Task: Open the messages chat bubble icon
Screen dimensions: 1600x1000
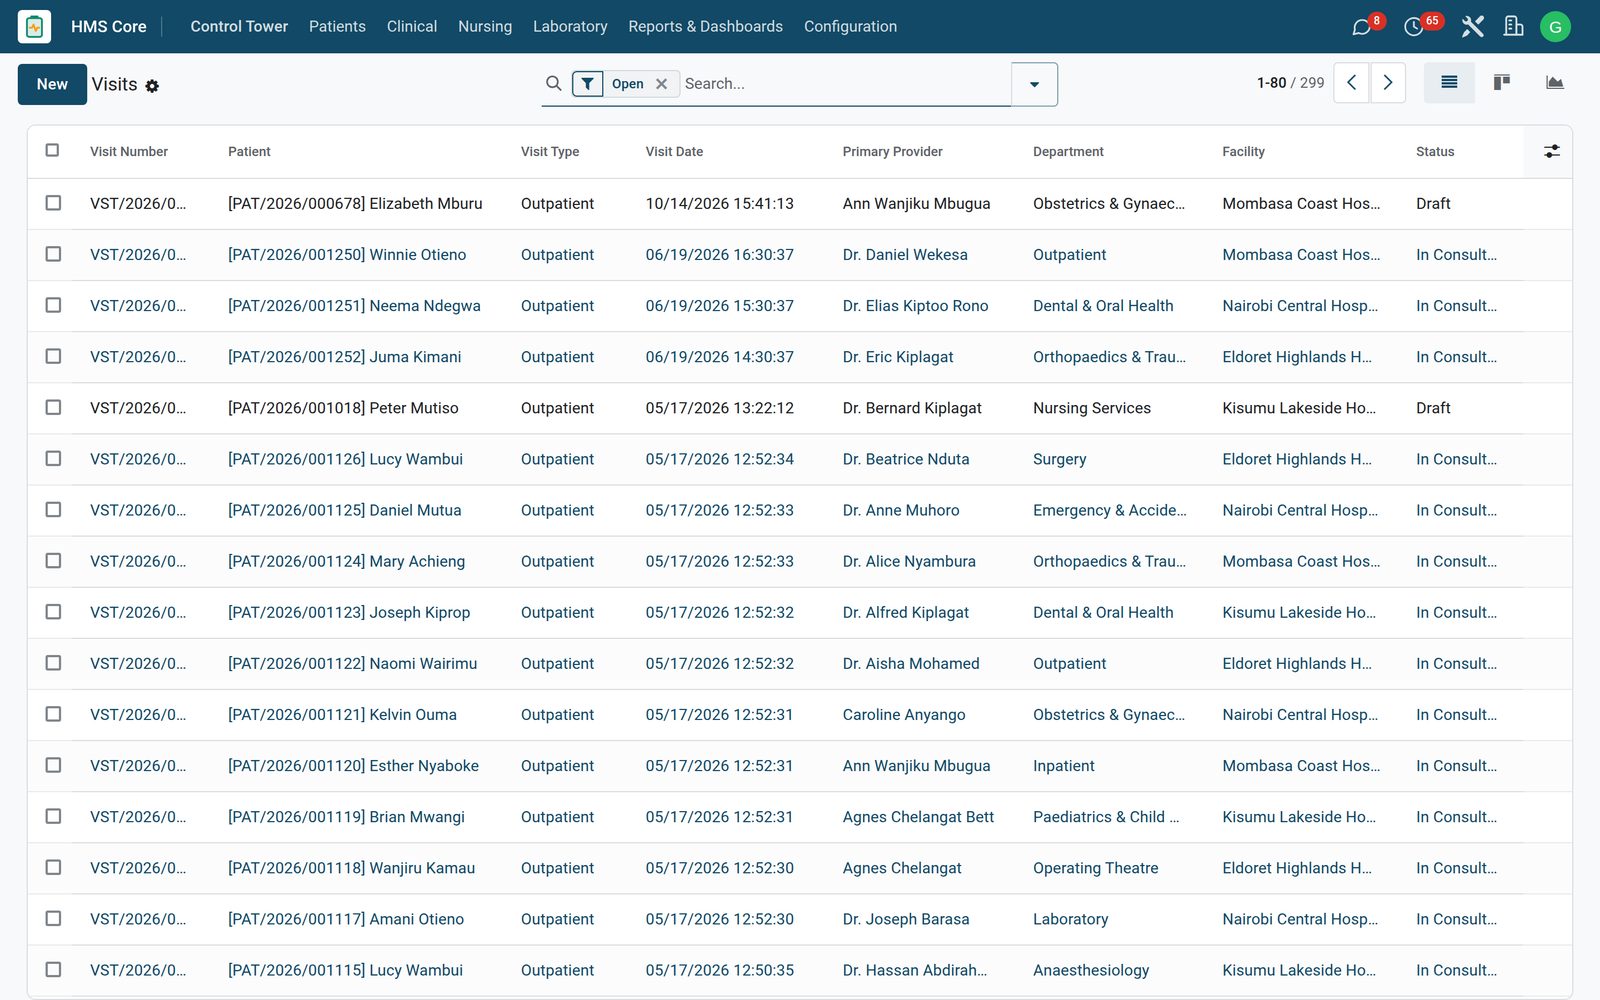Action: tap(1361, 27)
